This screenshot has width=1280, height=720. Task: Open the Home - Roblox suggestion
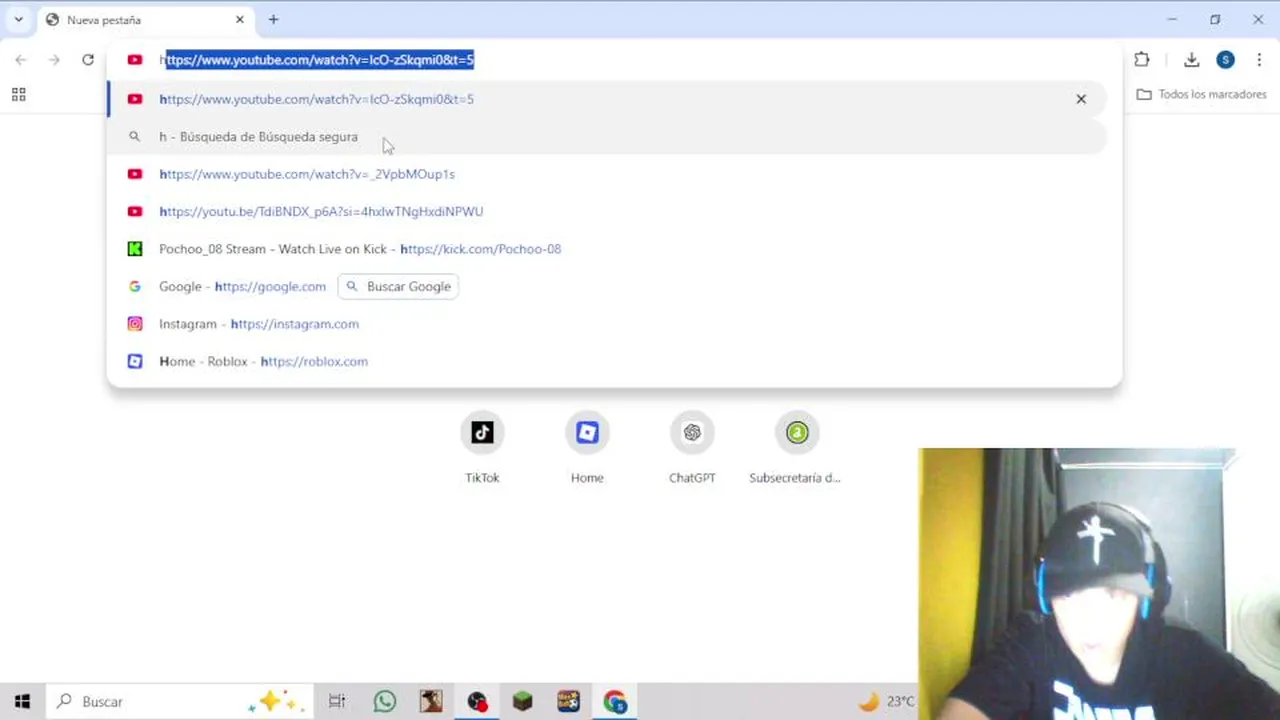[607, 362]
